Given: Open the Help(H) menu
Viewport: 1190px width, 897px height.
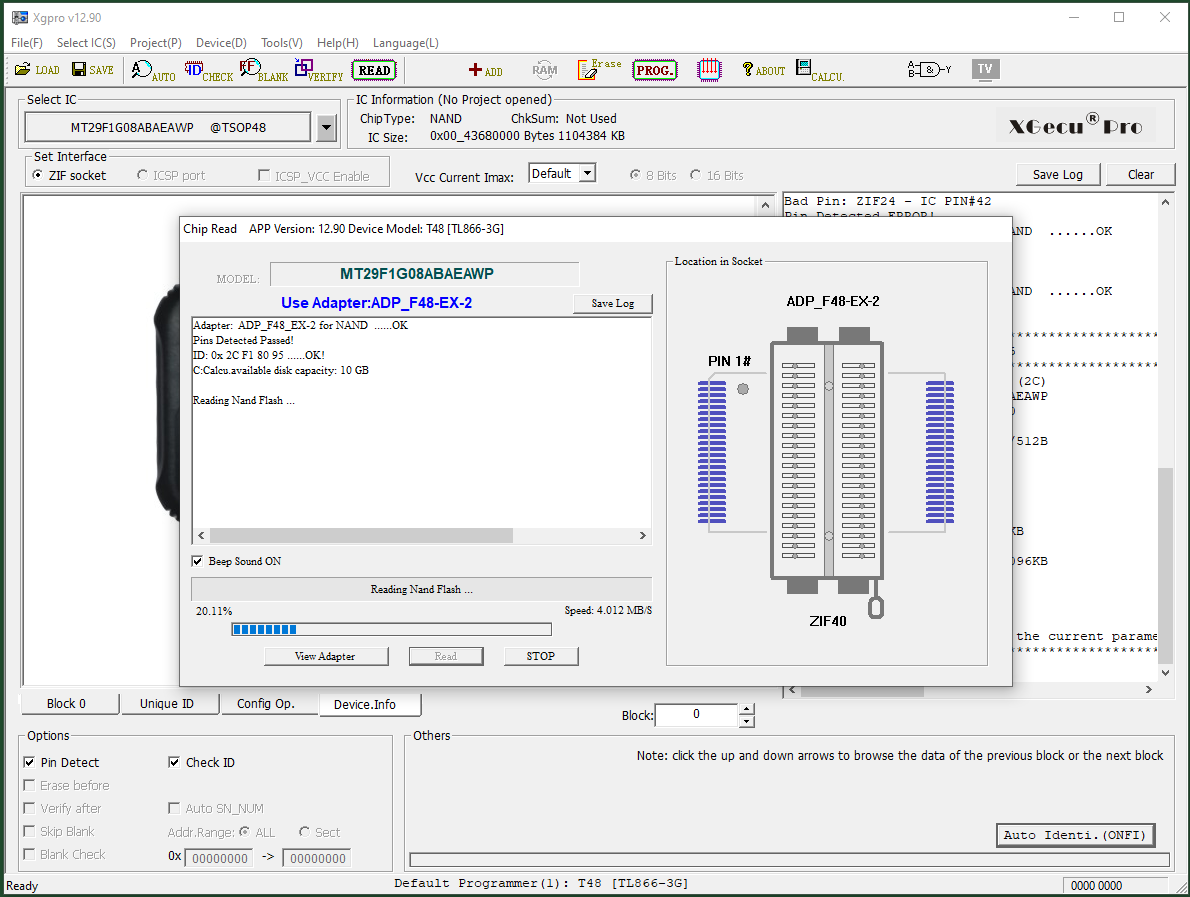Looking at the screenshot, I should [x=338, y=42].
